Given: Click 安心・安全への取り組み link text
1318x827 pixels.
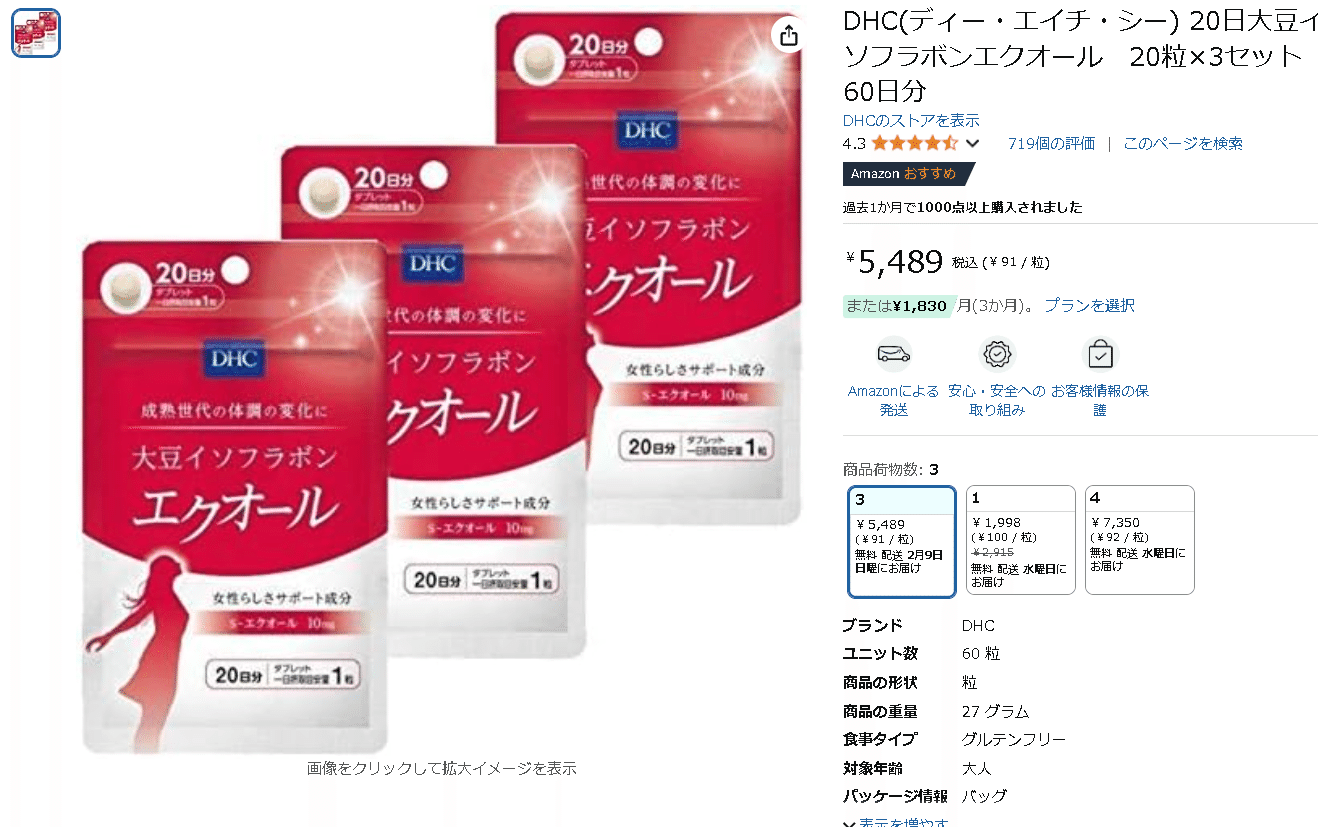Looking at the screenshot, I should [997, 400].
